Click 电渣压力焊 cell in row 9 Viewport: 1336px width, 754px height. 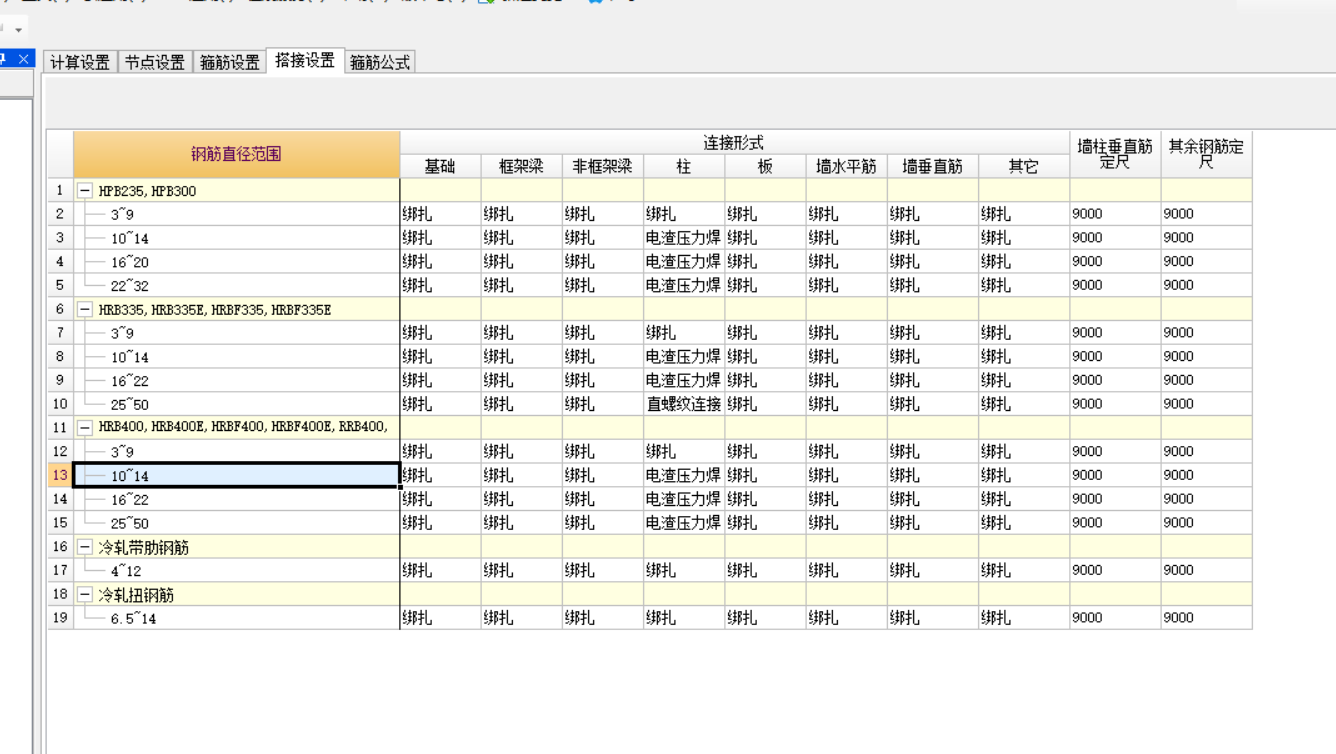click(x=684, y=380)
